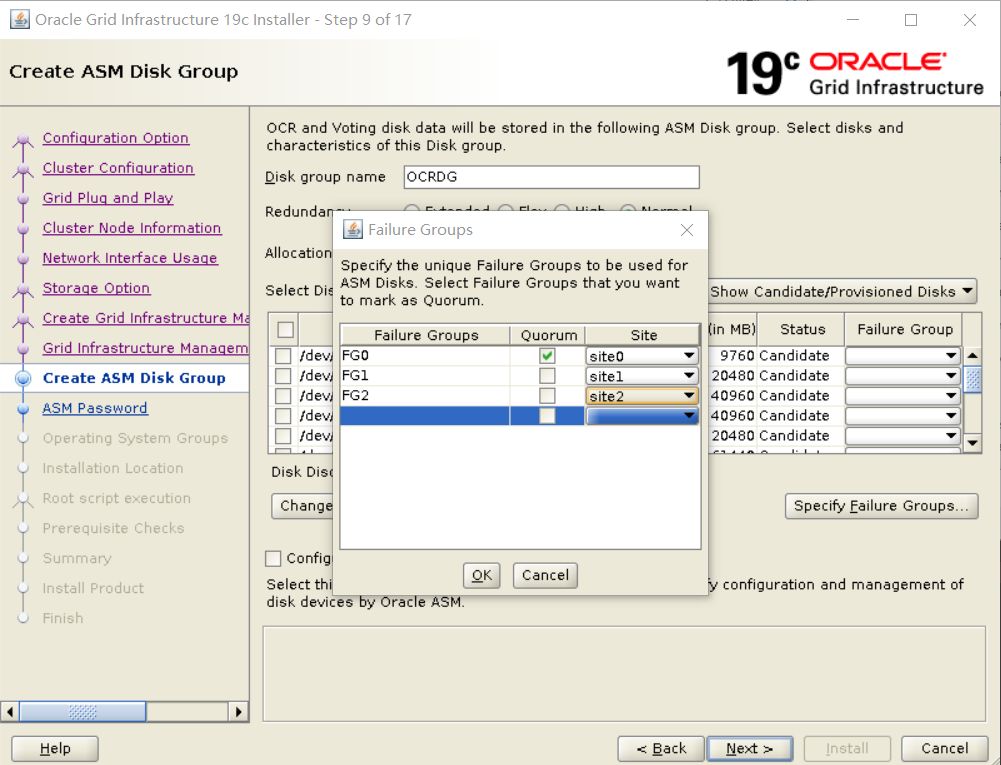Click the Site column header
The width and height of the screenshot is (1001, 765).
(643, 335)
